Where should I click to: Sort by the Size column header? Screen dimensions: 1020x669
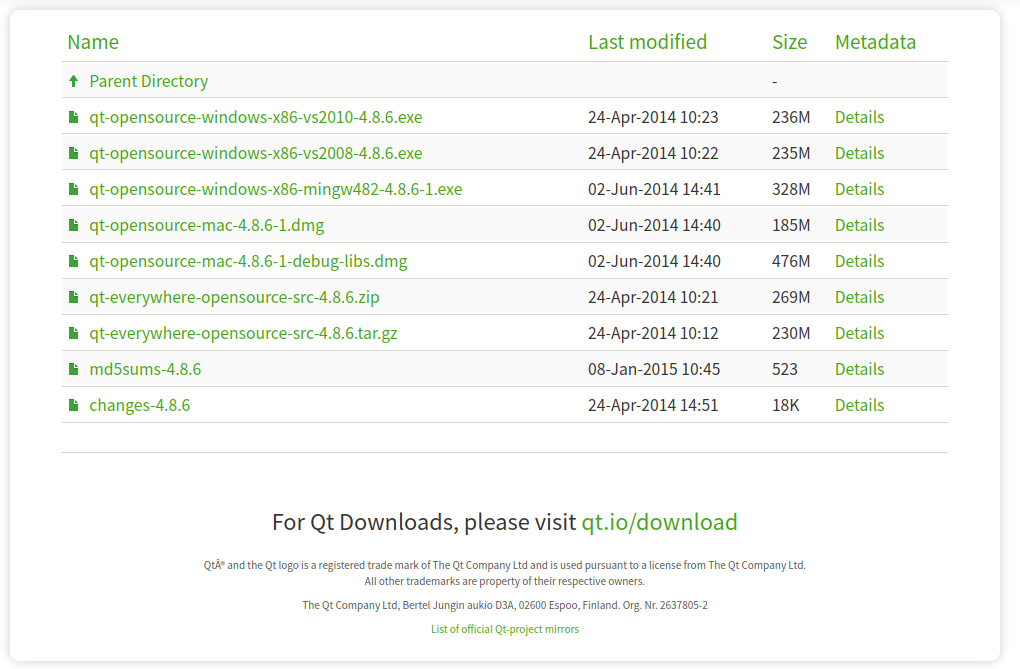tap(789, 42)
